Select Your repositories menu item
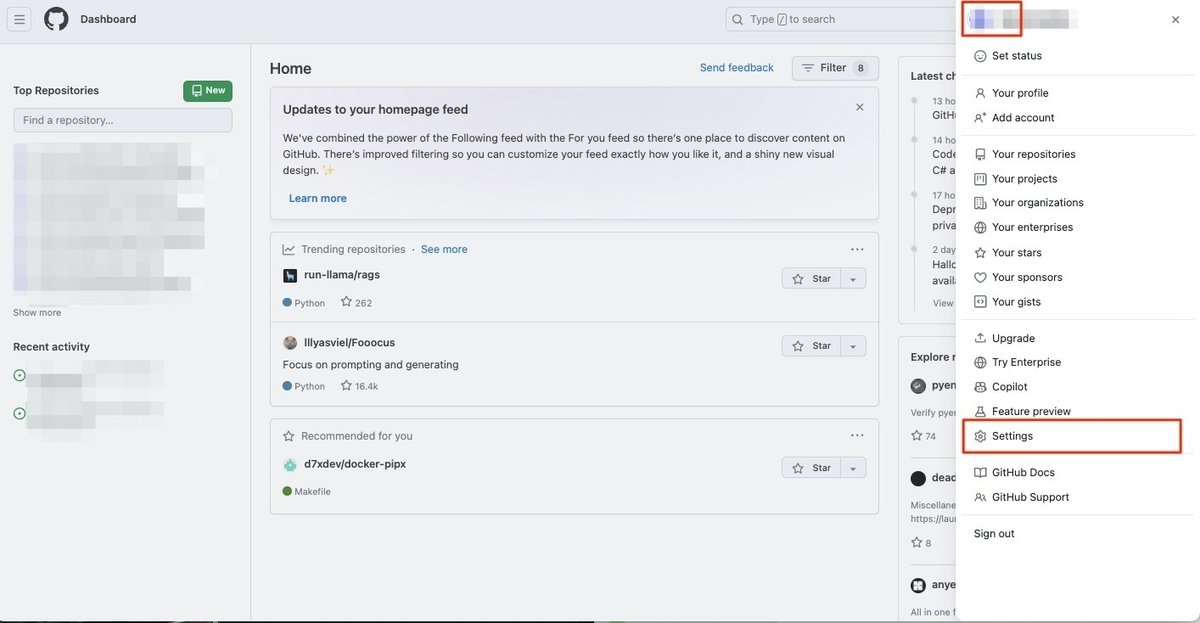Screen dimensions: 1200x623 (x=1033, y=154)
